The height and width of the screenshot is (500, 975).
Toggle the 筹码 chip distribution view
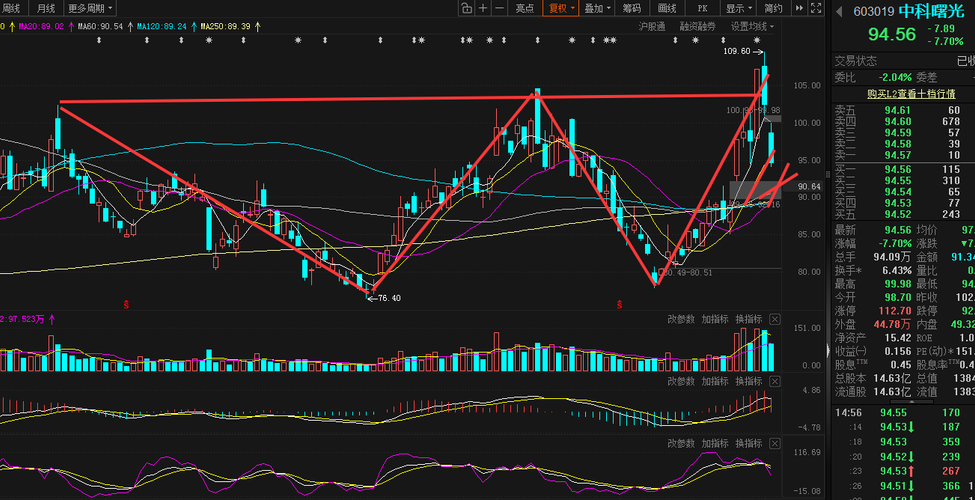pos(631,8)
